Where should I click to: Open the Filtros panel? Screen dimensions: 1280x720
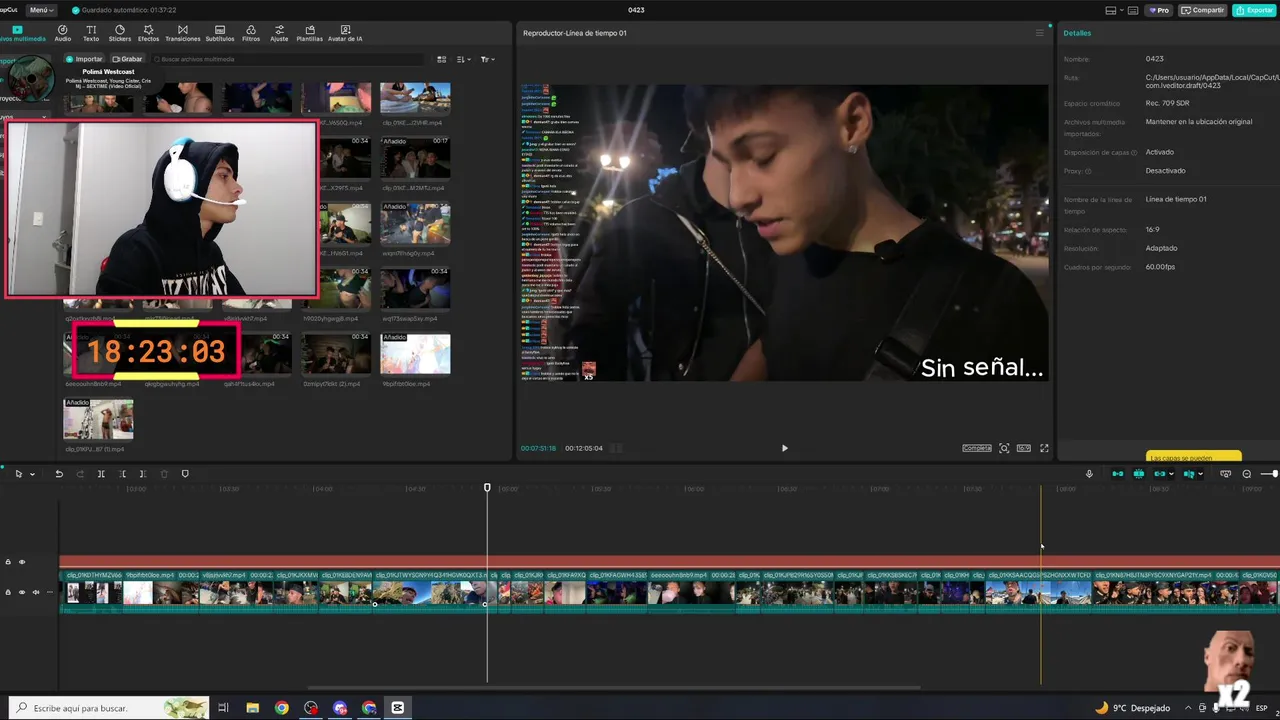[x=251, y=33]
